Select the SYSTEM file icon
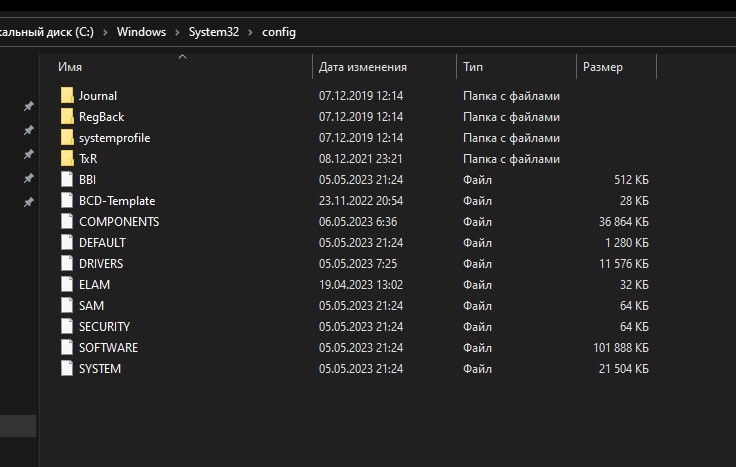The height and width of the screenshot is (467, 736). coord(67,368)
